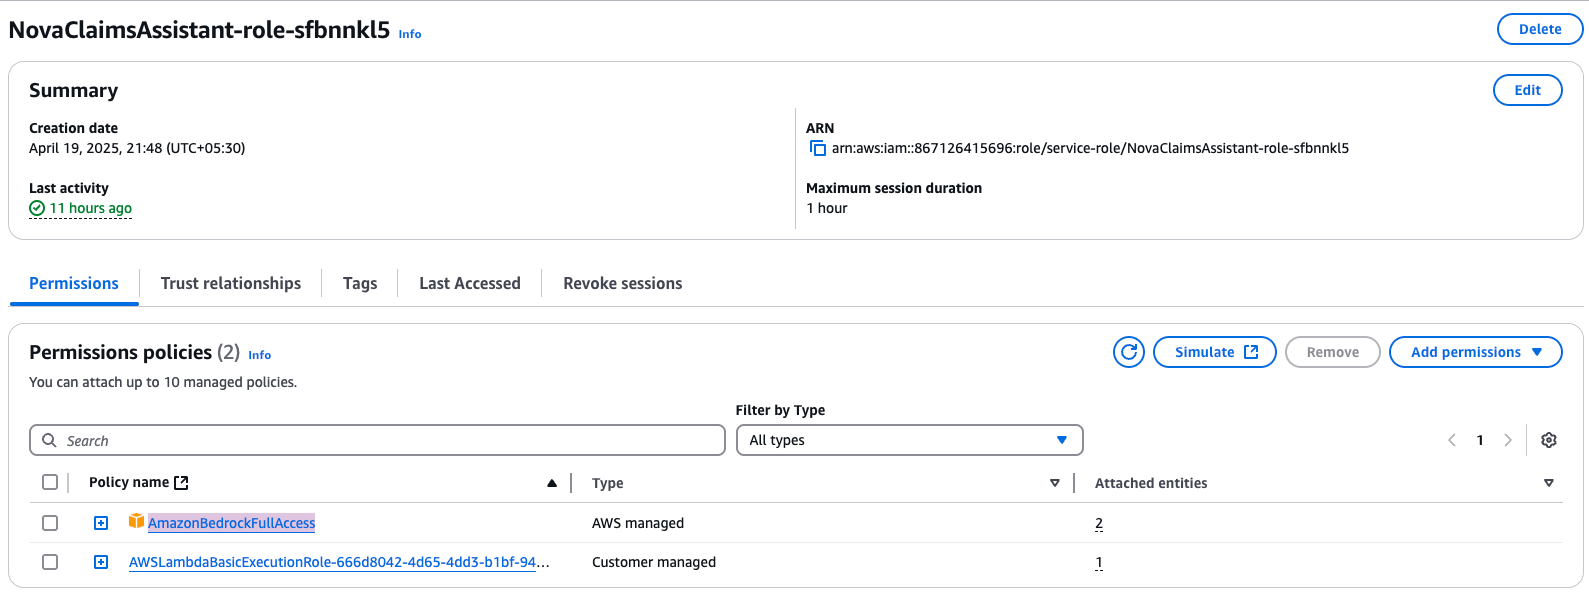The image size is (1589, 597).
Task: Click the Policy name column header
Action: pyautogui.click(x=129, y=482)
